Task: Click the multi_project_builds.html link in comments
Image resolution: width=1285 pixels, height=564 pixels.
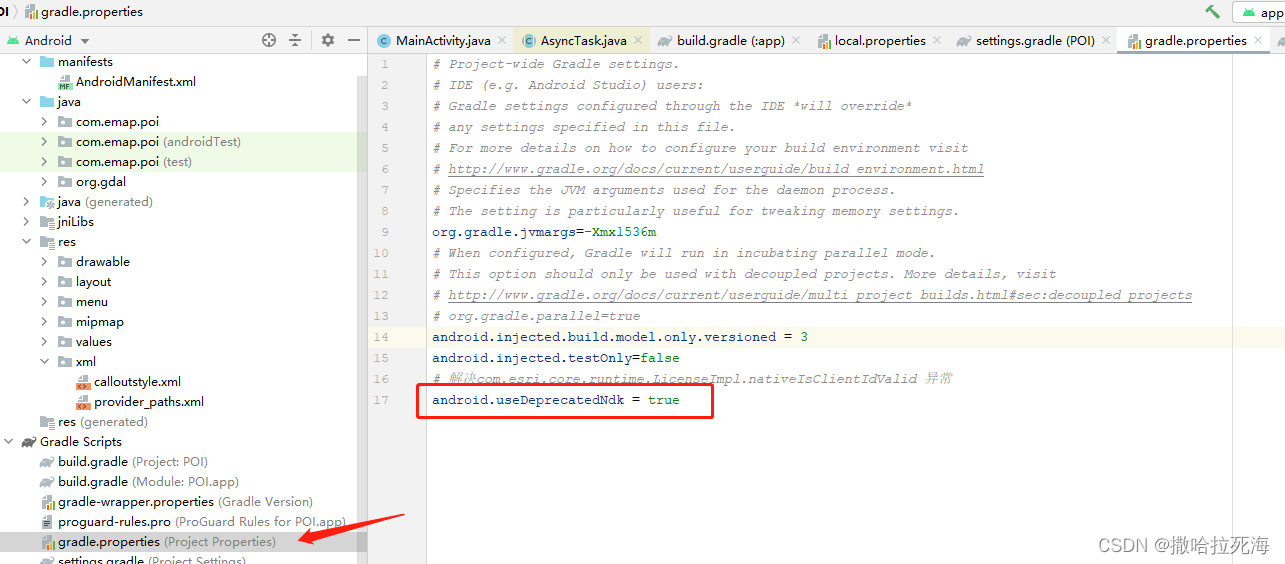Action: (x=819, y=295)
